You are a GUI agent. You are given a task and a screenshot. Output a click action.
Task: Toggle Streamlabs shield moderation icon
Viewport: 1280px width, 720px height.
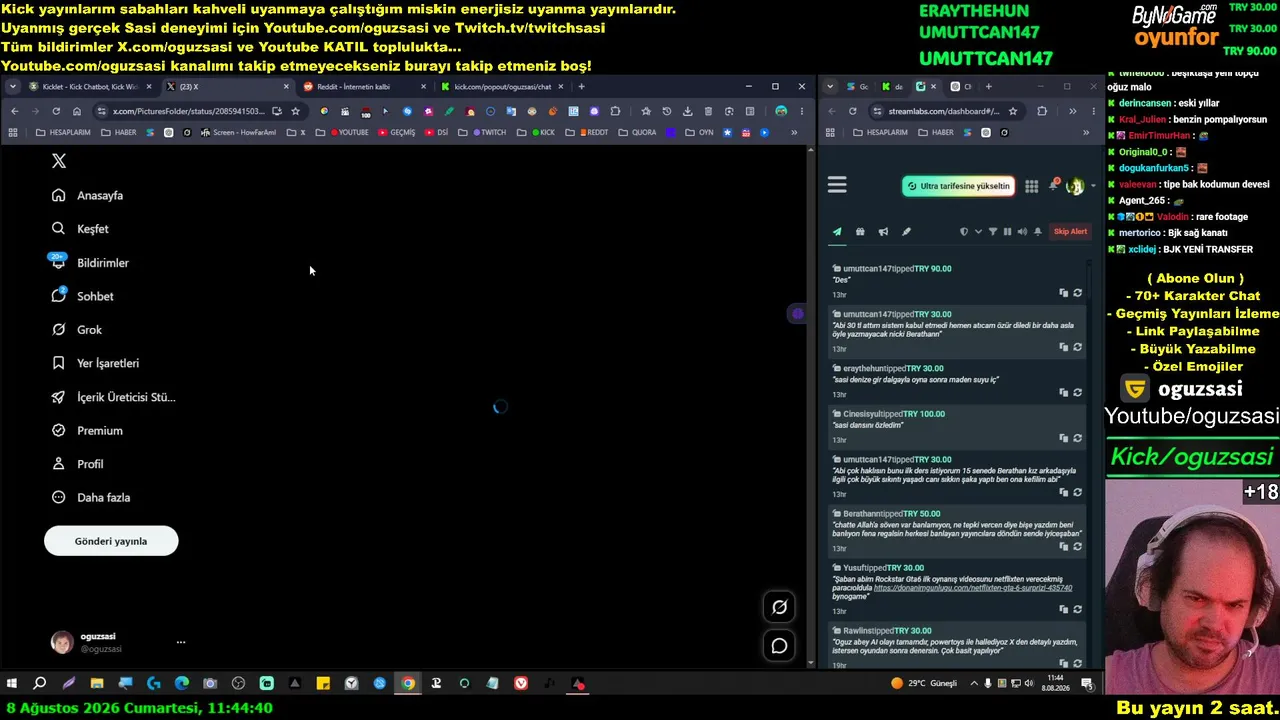tap(964, 232)
